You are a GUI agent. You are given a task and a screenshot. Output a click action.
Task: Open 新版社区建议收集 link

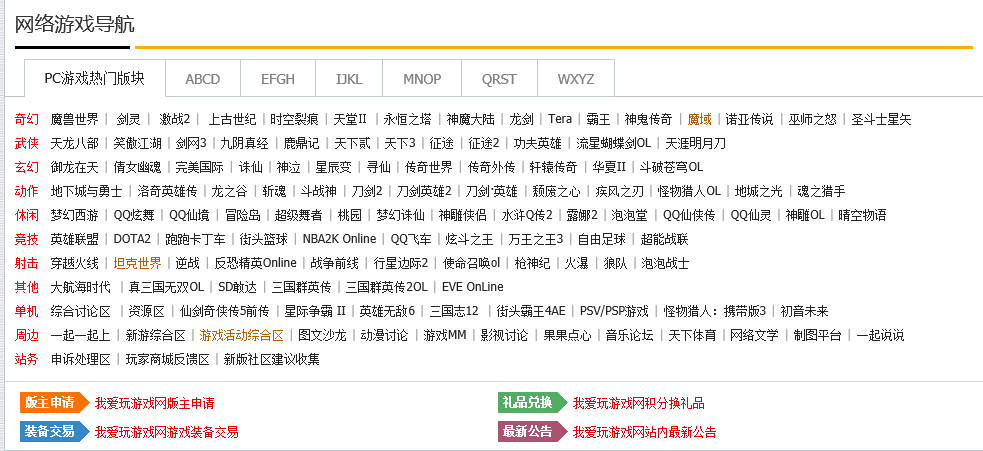271,359
